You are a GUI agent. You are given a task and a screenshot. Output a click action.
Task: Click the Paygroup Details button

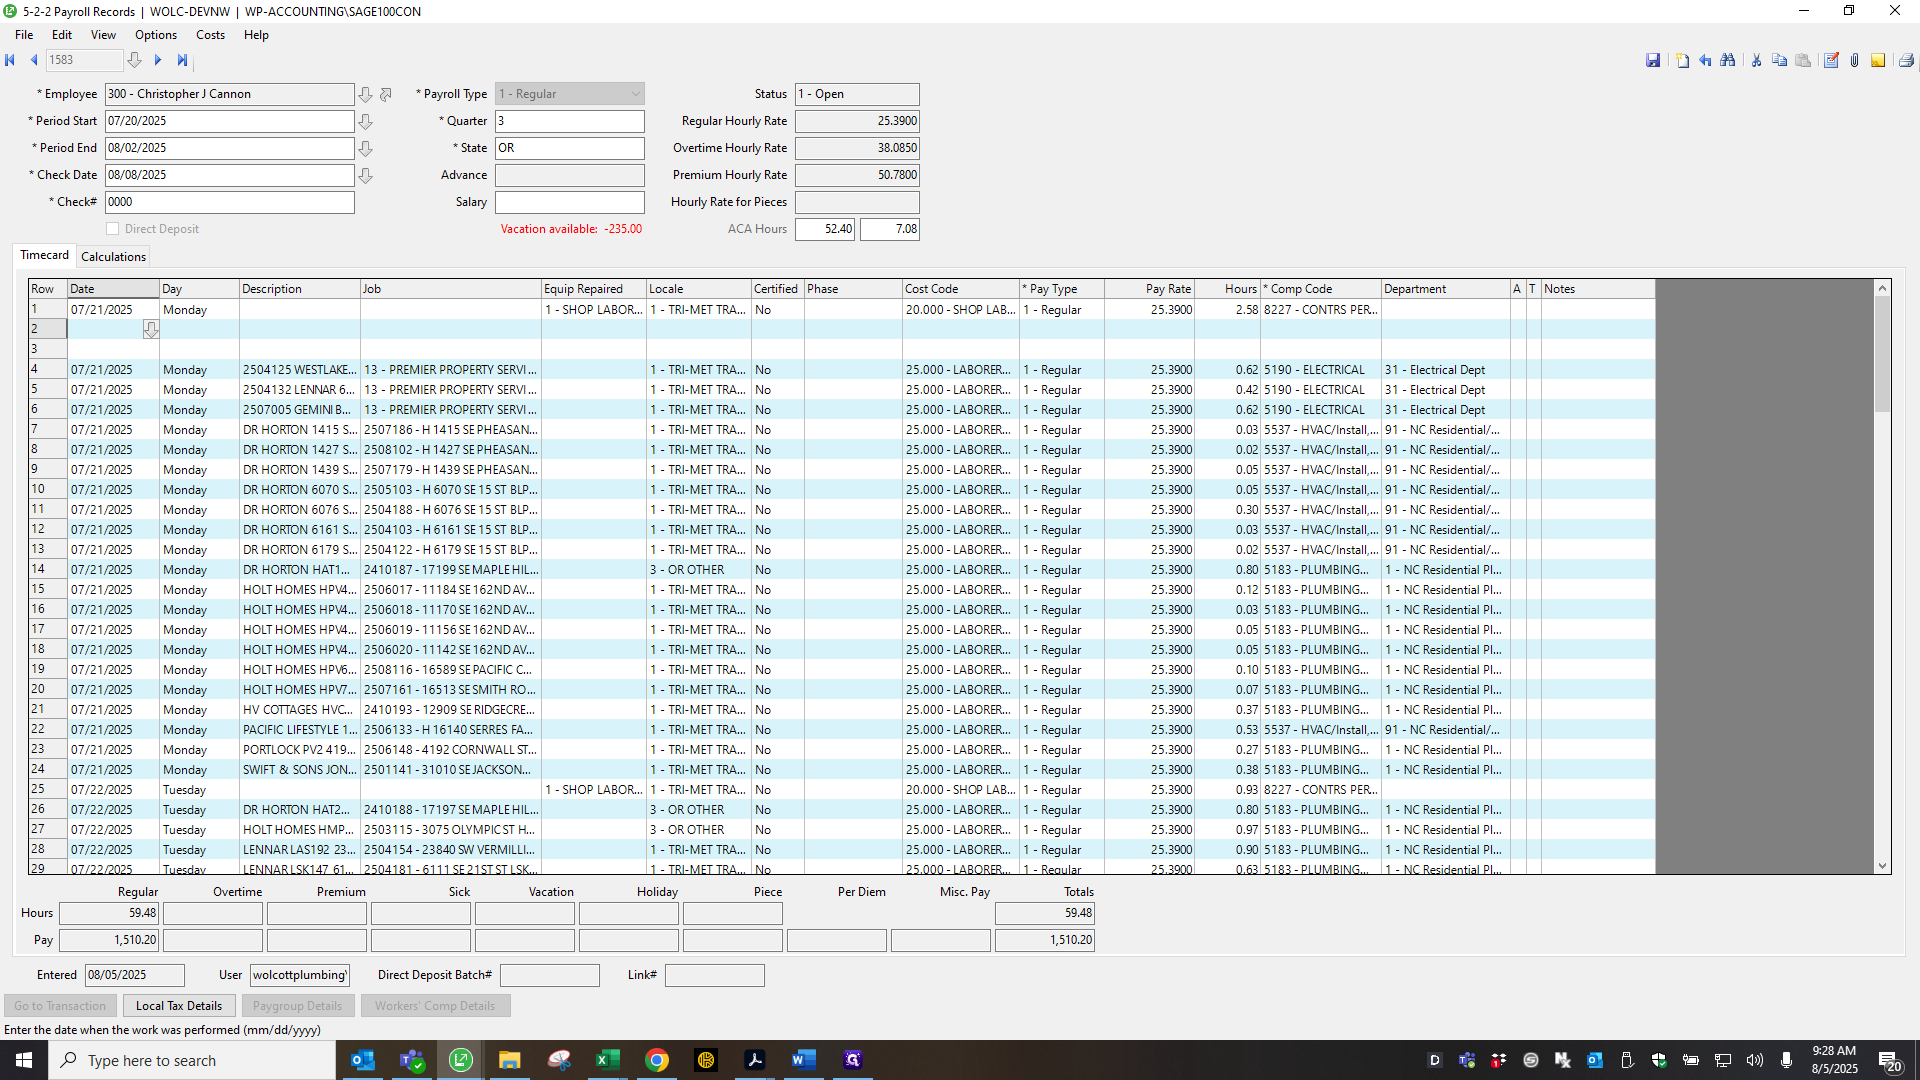(x=297, y=1006)
